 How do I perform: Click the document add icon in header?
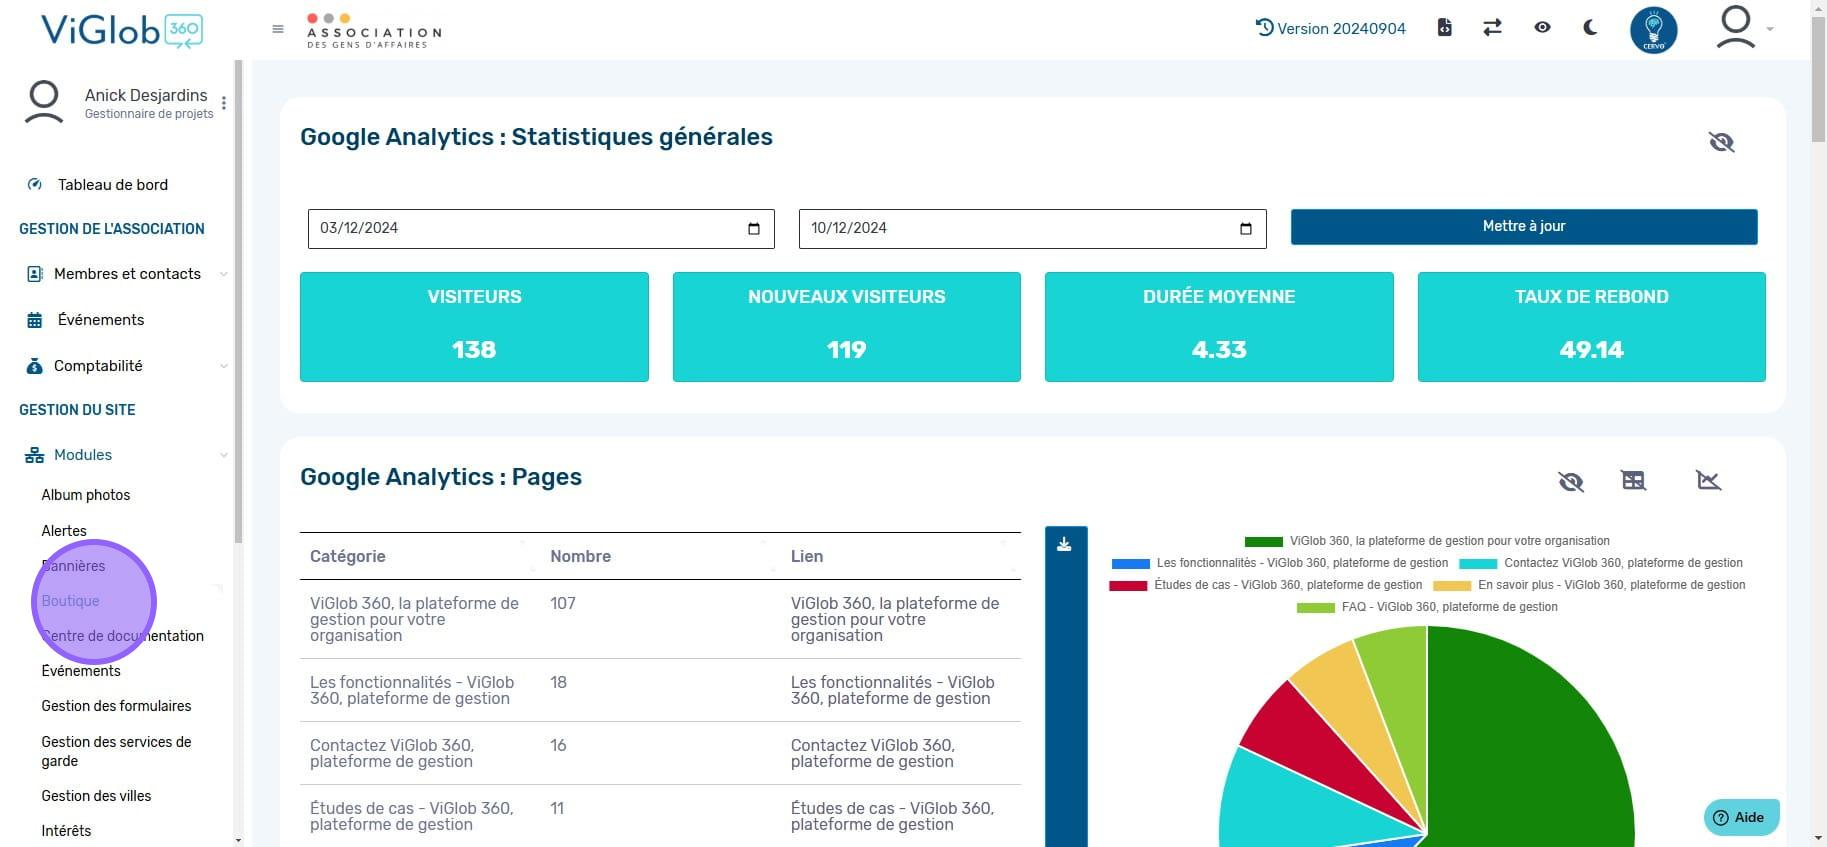[1444, 28]
